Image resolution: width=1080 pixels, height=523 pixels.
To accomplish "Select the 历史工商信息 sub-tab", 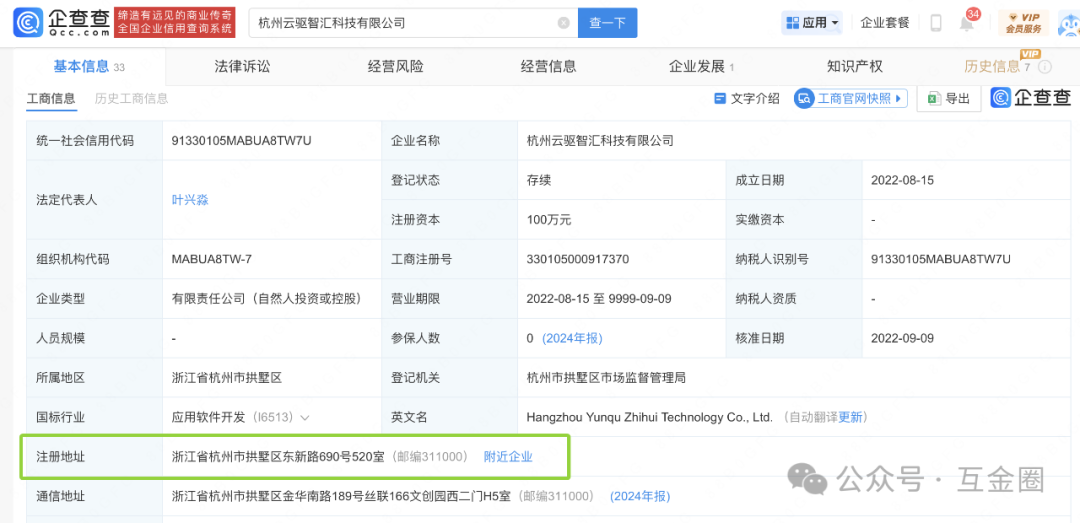I will point(131,98).
